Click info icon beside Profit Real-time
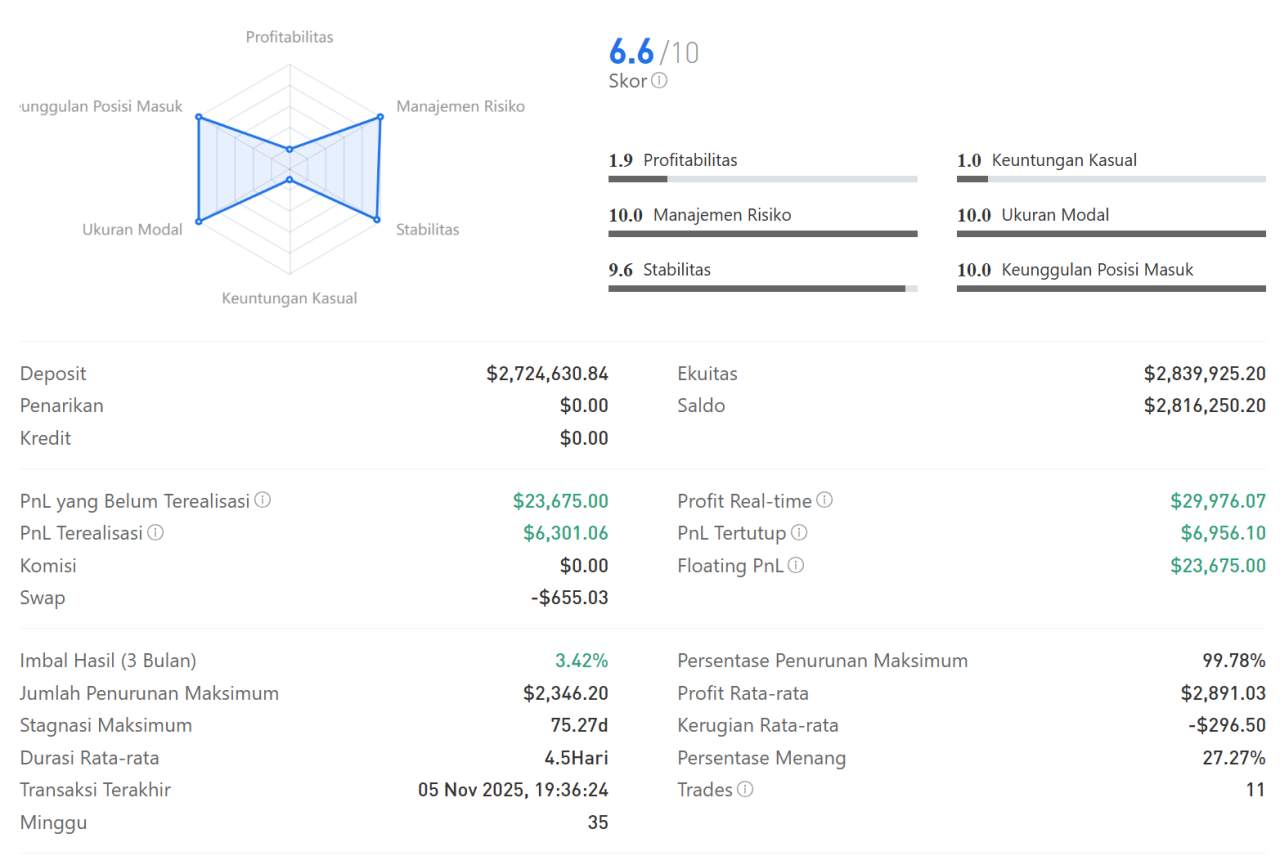The height and width of the screenshot is (856, 1280). pyautogui.click(x=824, y=500)
